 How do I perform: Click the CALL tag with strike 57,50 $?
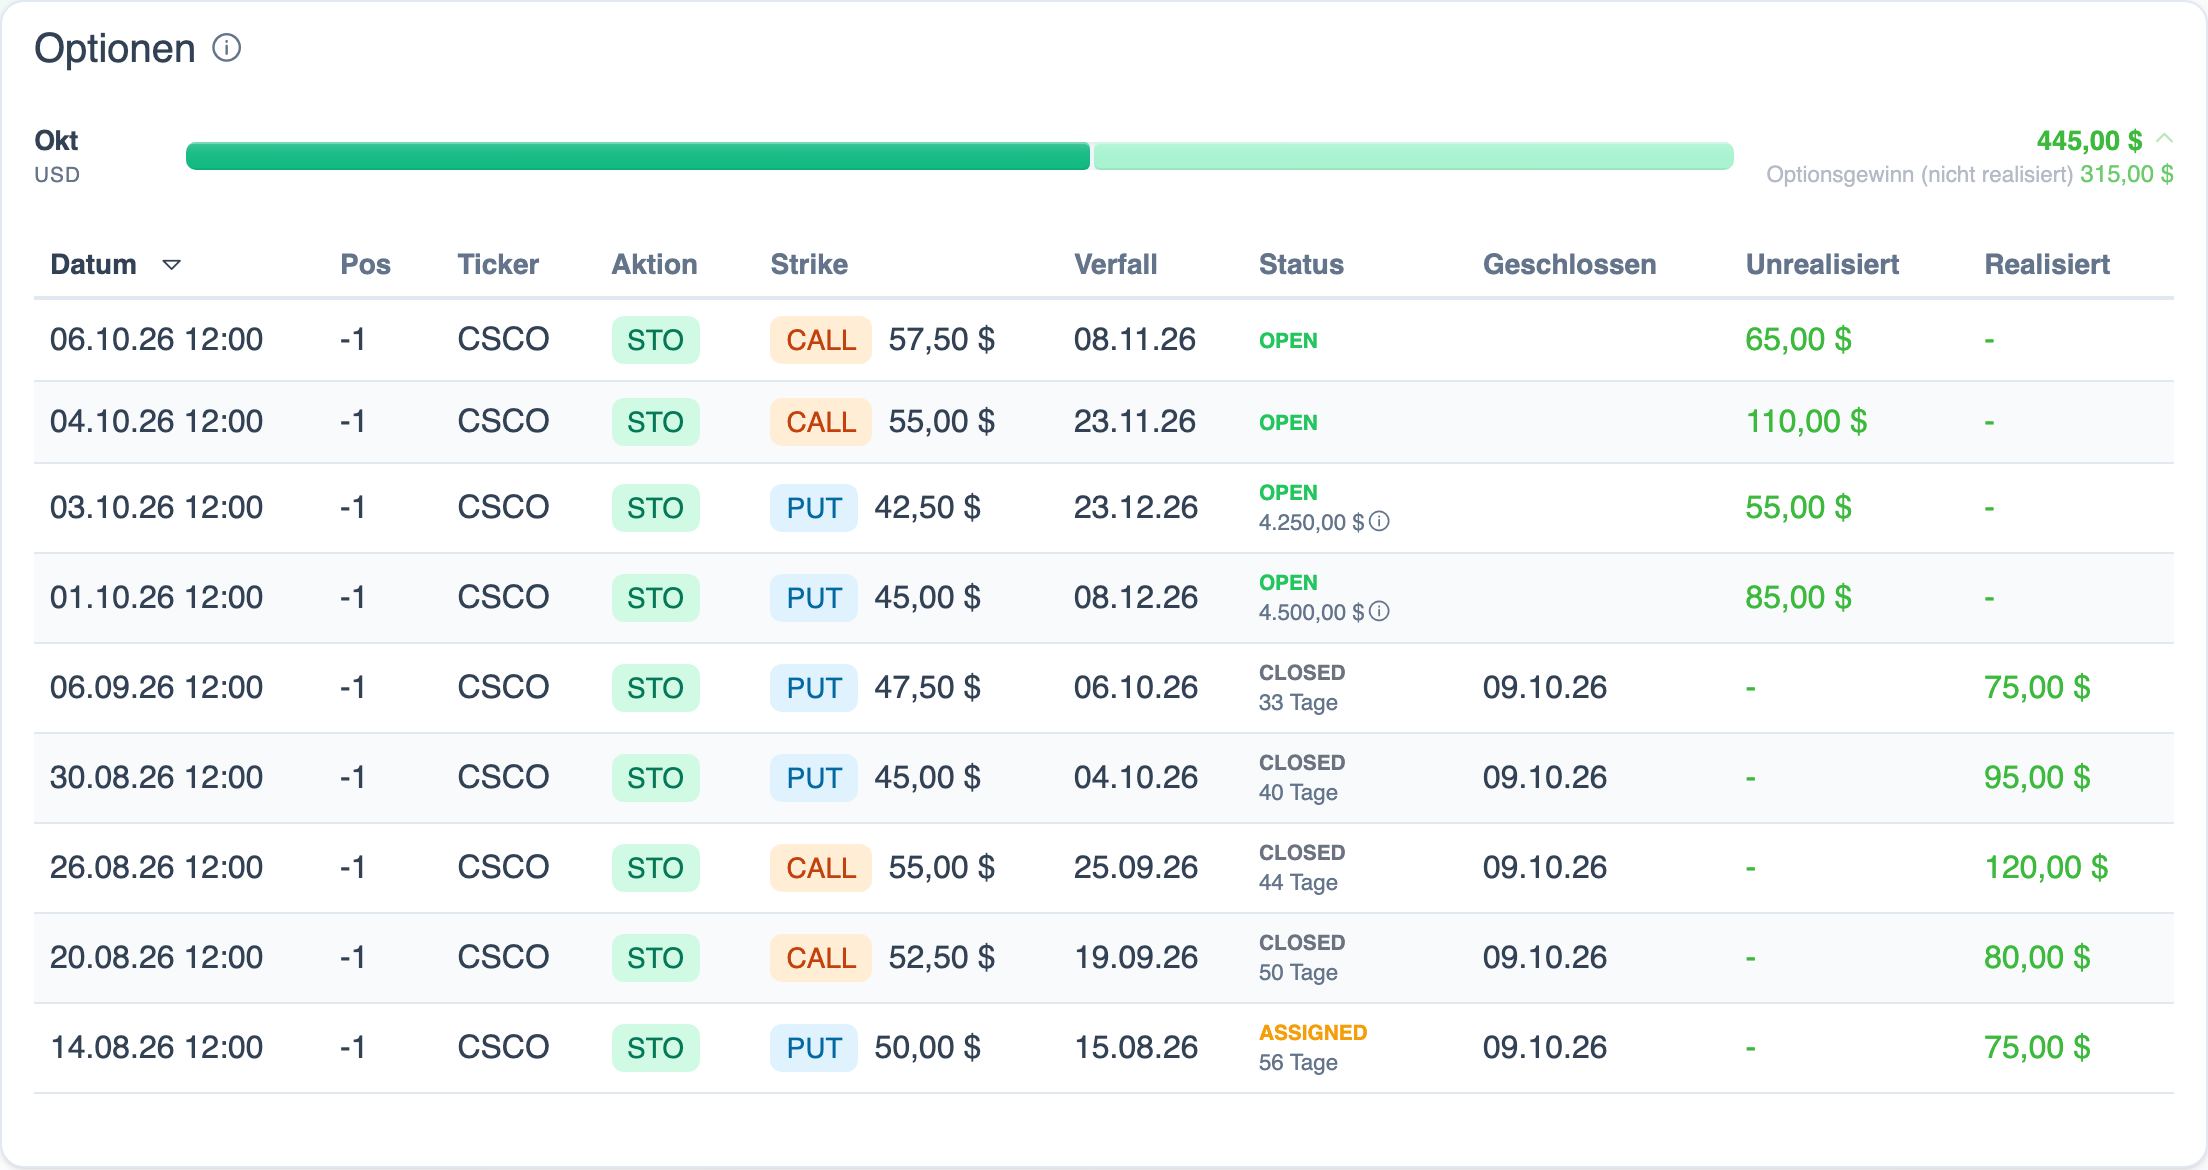coord(821,340)
